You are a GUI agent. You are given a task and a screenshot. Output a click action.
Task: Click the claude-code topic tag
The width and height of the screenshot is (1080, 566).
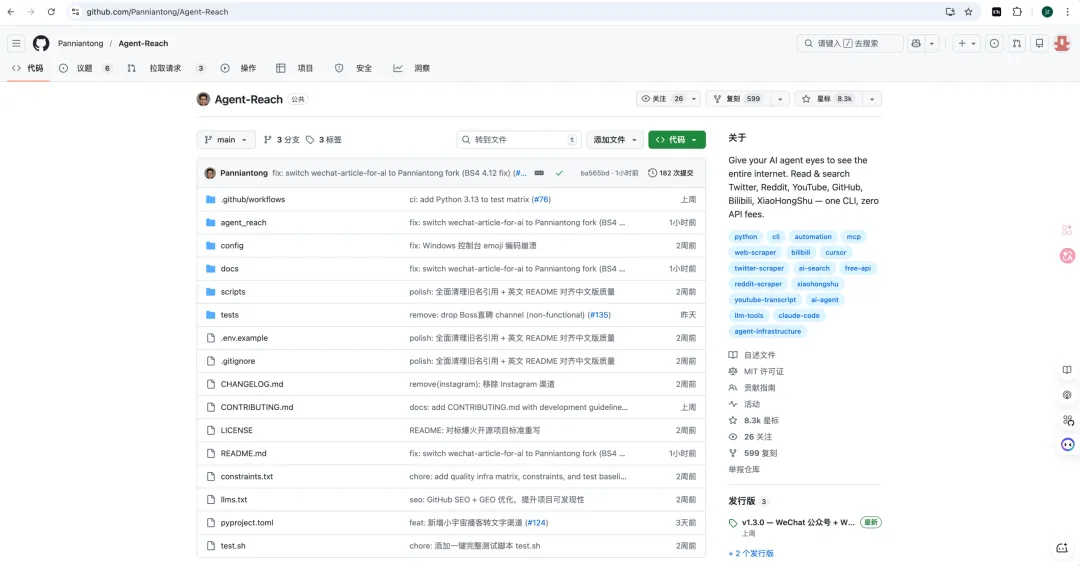point(799,316)
